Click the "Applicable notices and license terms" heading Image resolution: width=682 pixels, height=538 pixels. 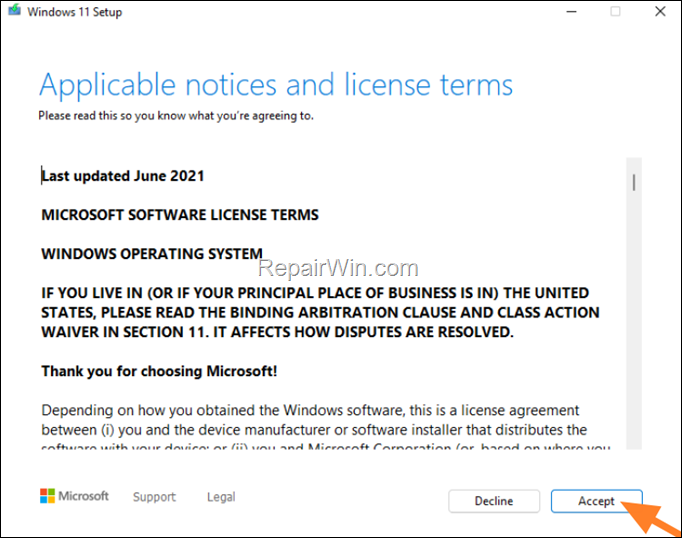(x=276, y=86)
